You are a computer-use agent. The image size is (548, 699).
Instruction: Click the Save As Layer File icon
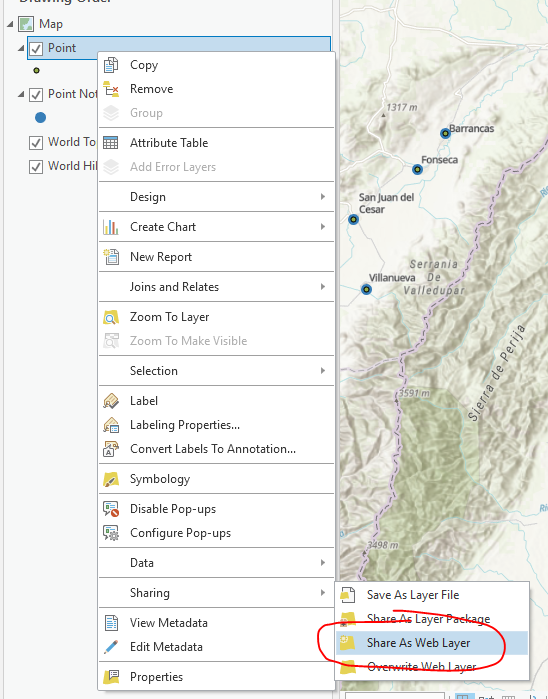[348, 595]
